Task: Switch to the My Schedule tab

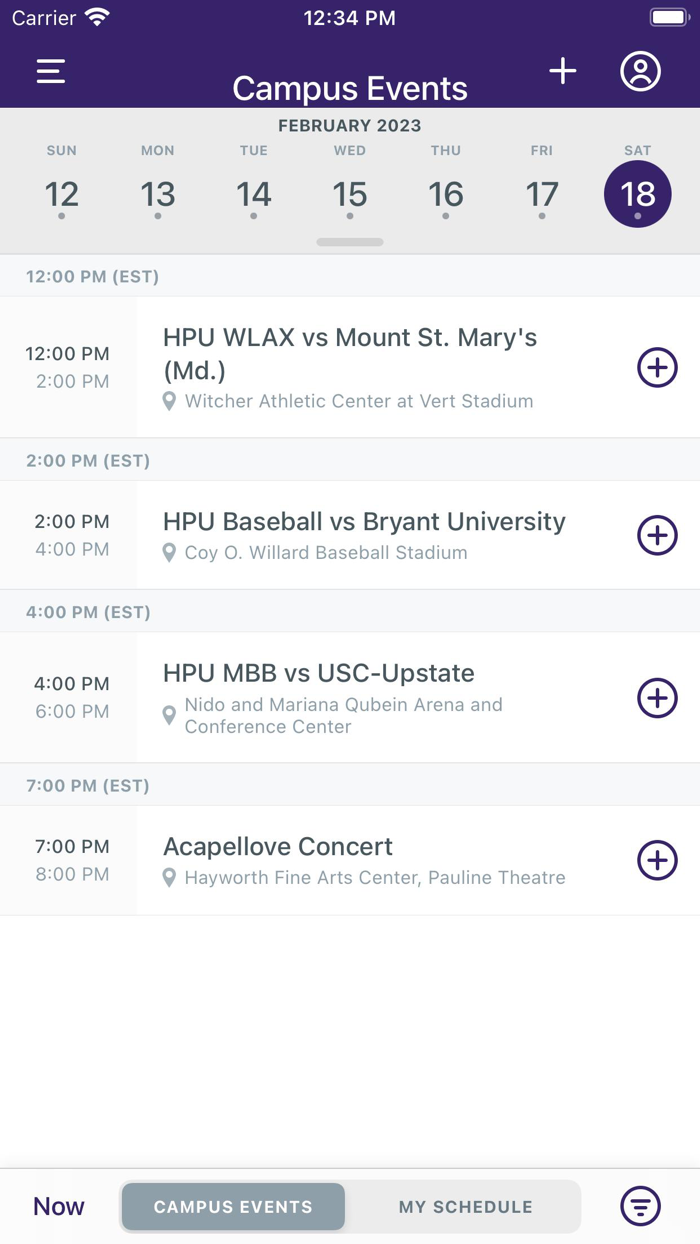Action: 465,1206
